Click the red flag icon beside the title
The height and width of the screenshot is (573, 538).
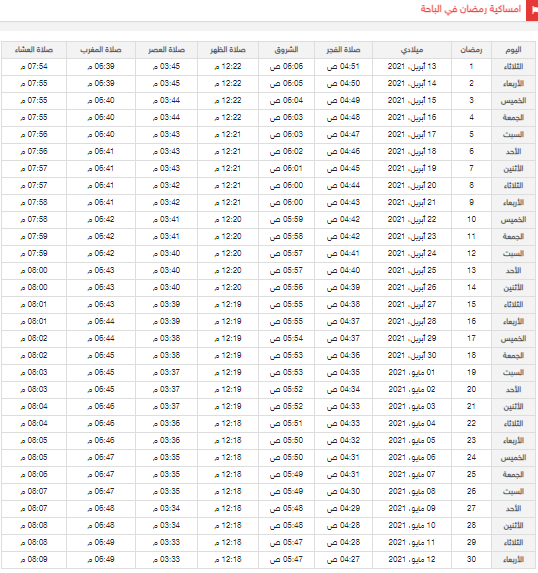point(532,10)
